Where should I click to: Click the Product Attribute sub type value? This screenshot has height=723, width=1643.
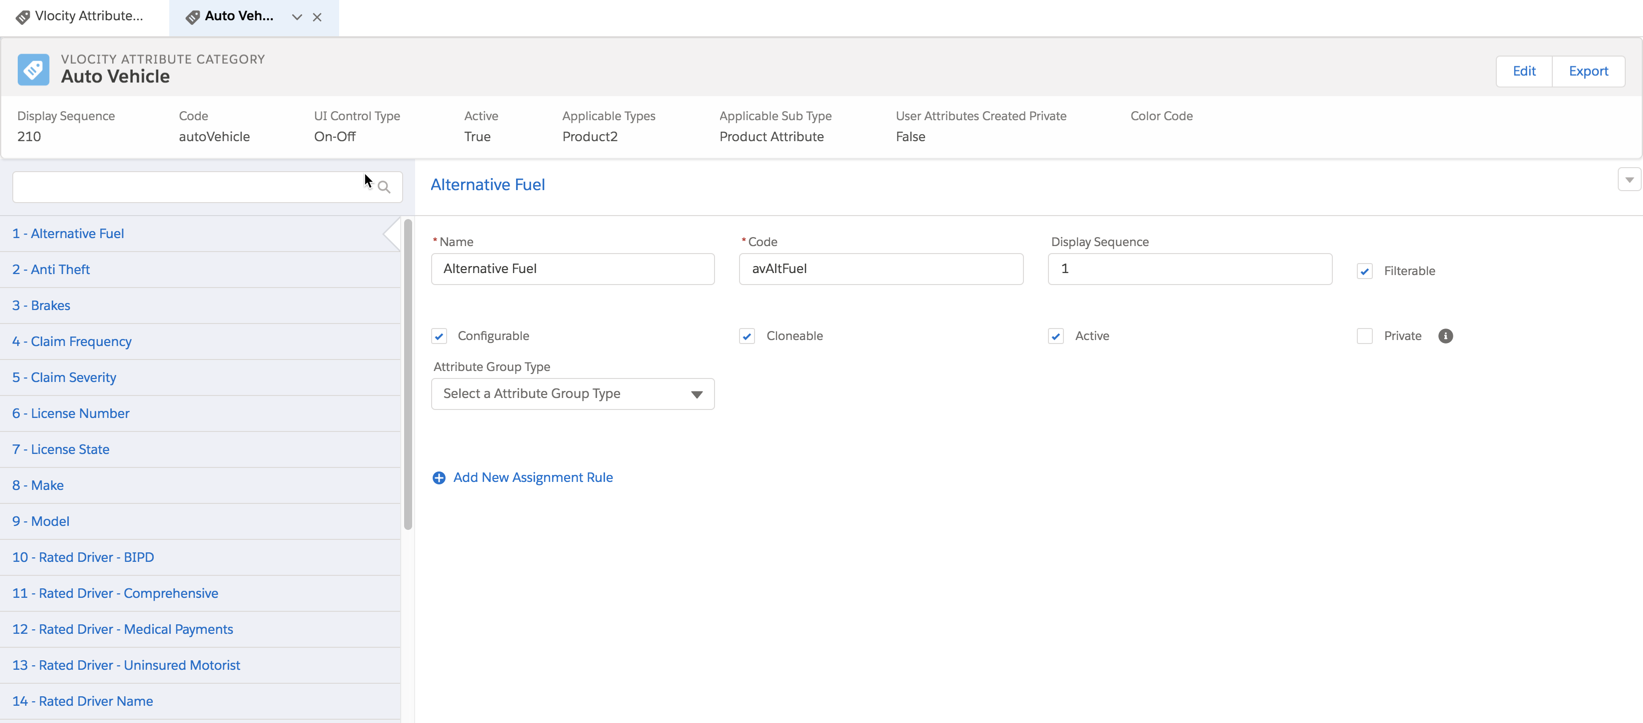pos(772,137)
